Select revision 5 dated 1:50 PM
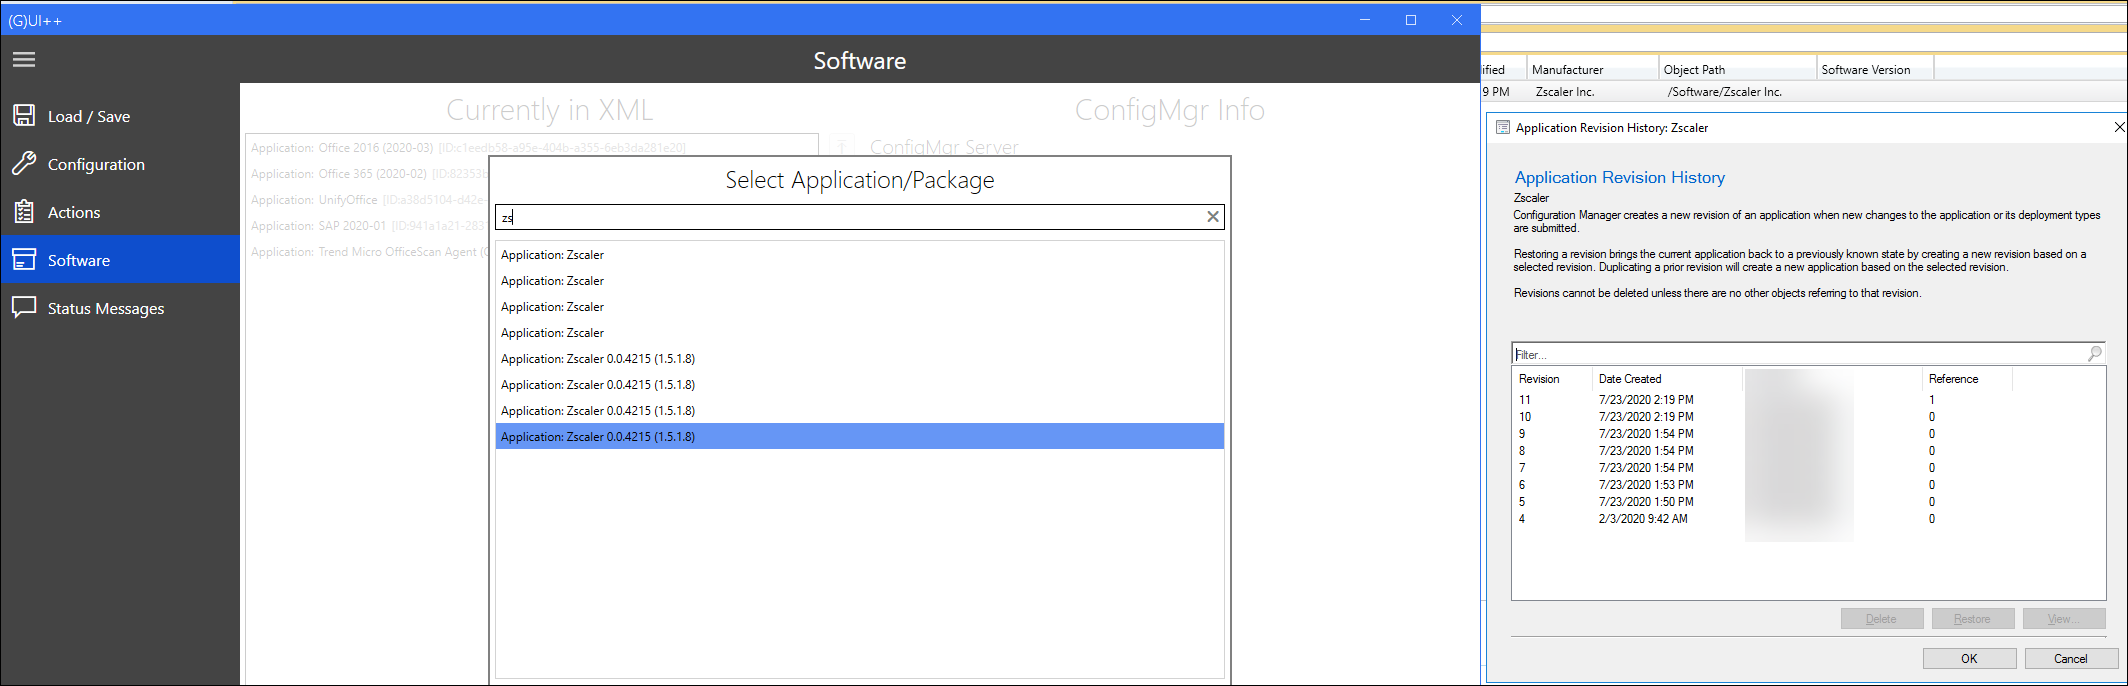The width and height of the screenshot is (2128, 686). click(1808, 502)
